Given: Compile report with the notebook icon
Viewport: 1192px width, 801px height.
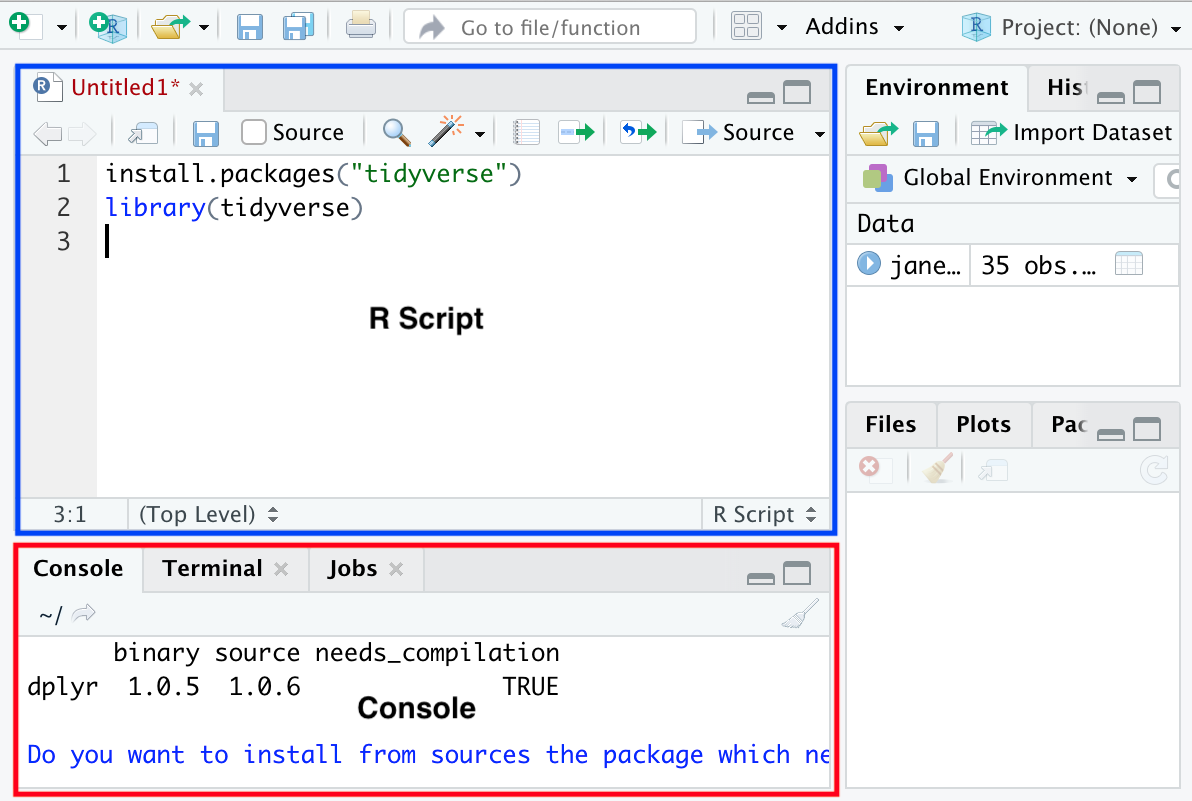Looking at the screenshot, I should [525, 132].
